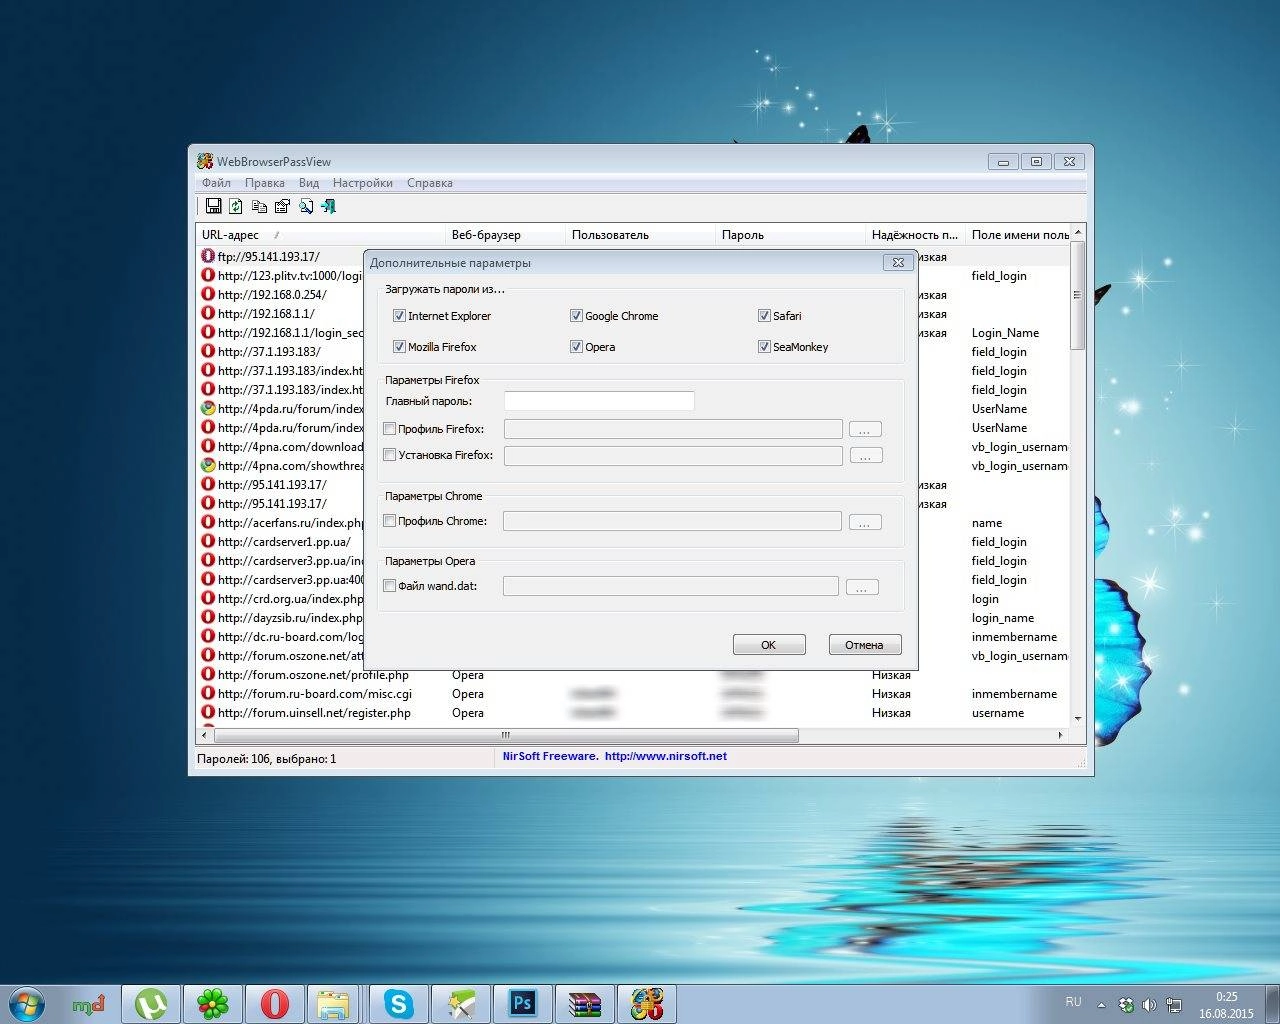Open the Справка menu
Image resolution: width=1280 pixels, height=1024 pixels.
pyautogui.click(x=430, y=183)
